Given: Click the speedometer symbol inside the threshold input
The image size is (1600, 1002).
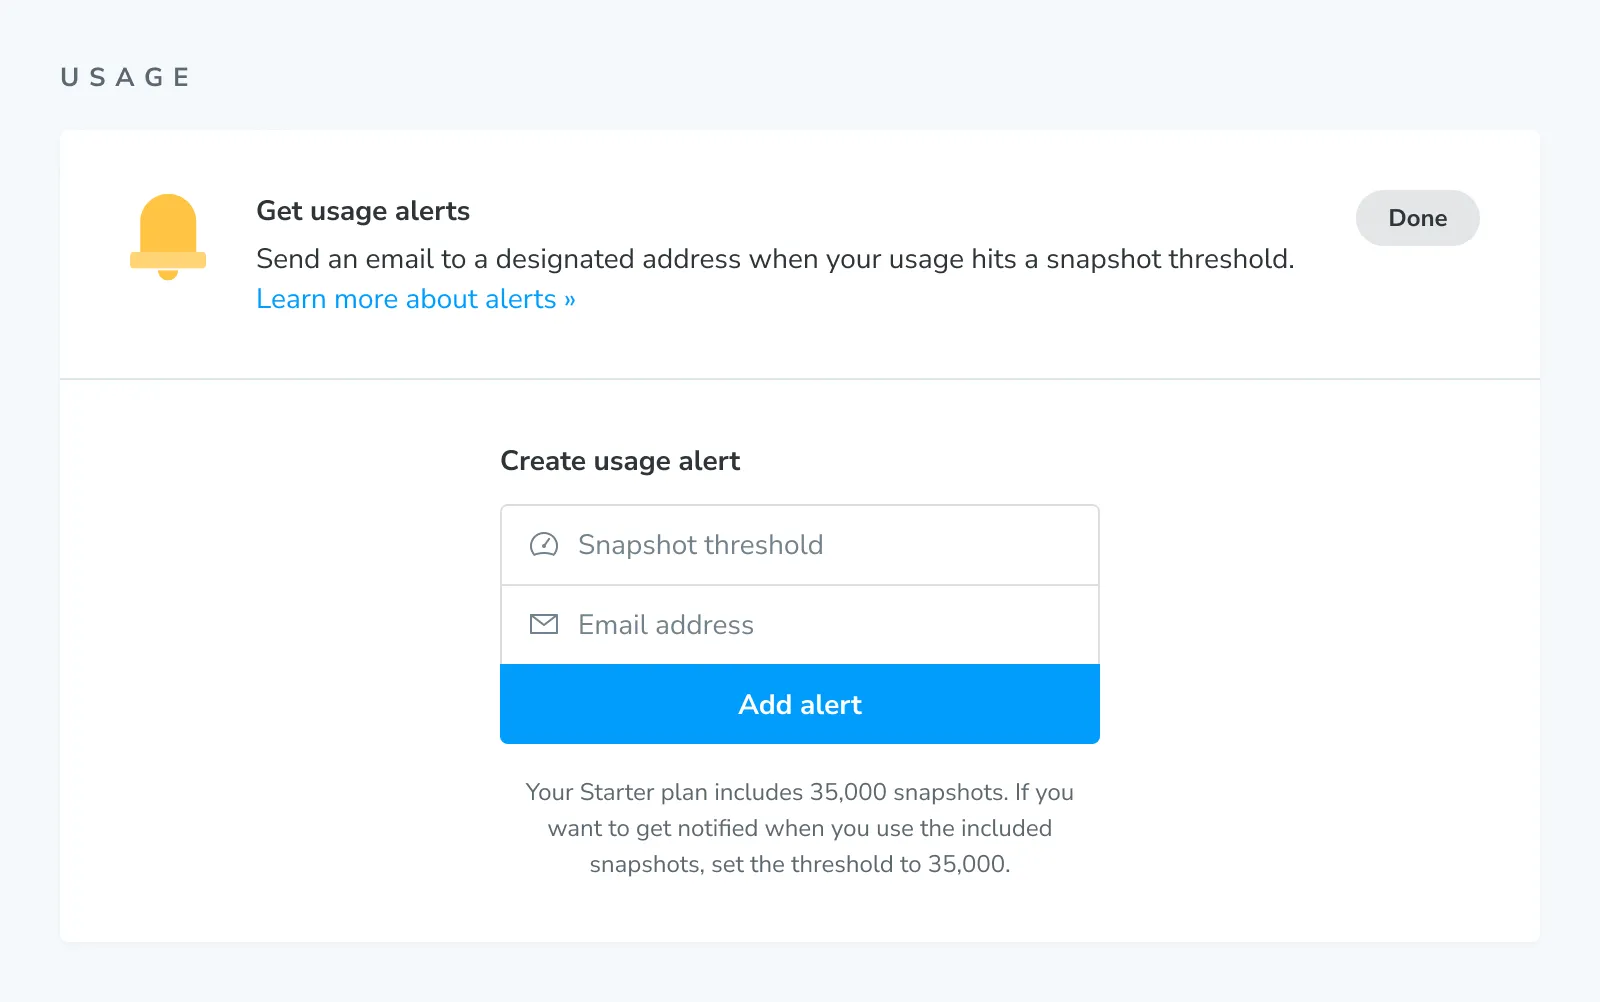Looking at the screenshot, I should (543, 545).
